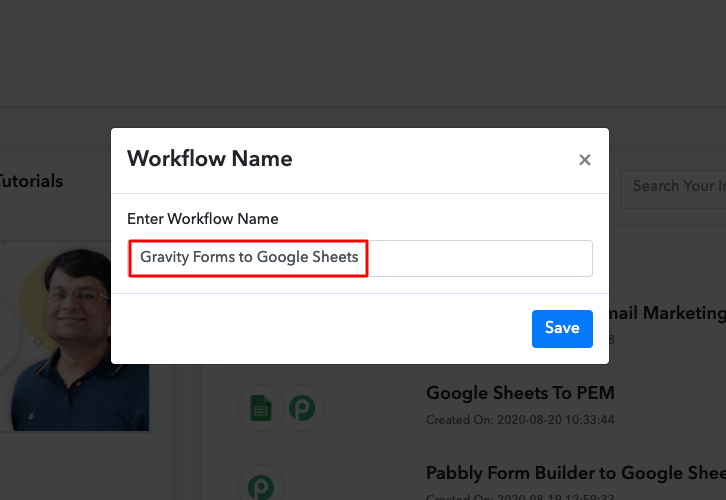Click the dialog header area right of the title
This screenshot has width=726, height=500.
tap(430, 158)
